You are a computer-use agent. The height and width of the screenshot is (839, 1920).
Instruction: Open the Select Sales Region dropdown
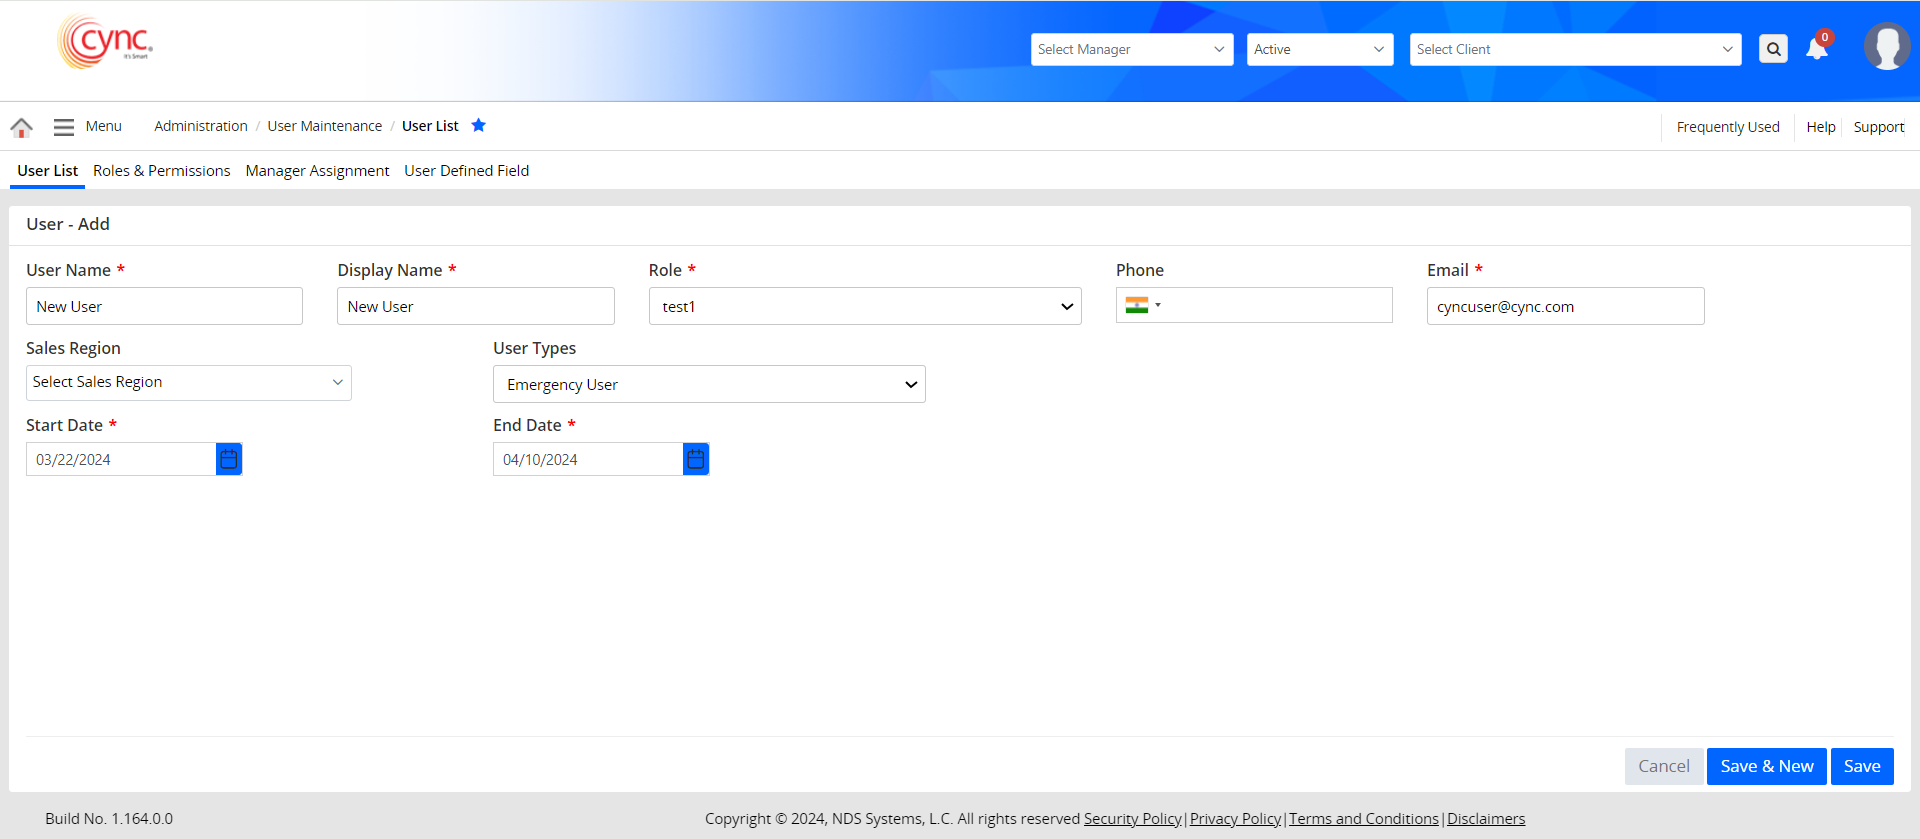coord(188,382)
